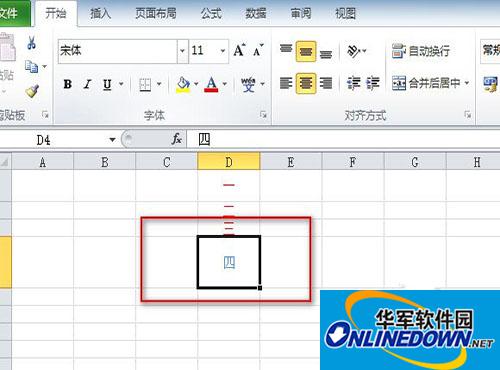Viewport: 500px width, 370px height.
Task: Select column G header
Action: tap(415, 162)
